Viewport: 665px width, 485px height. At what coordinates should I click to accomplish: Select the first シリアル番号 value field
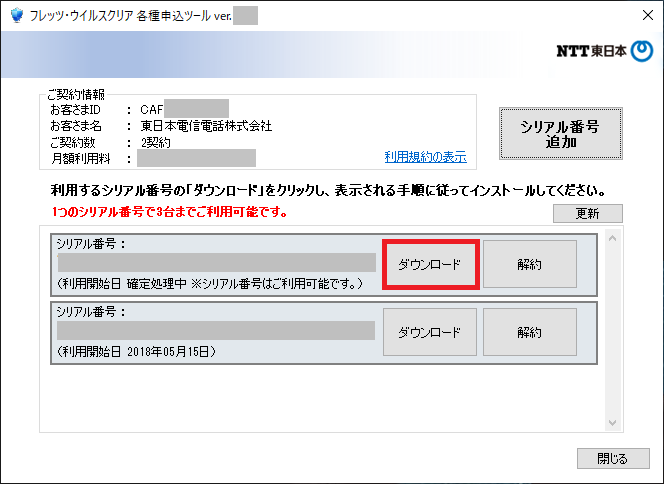[216, 263]
